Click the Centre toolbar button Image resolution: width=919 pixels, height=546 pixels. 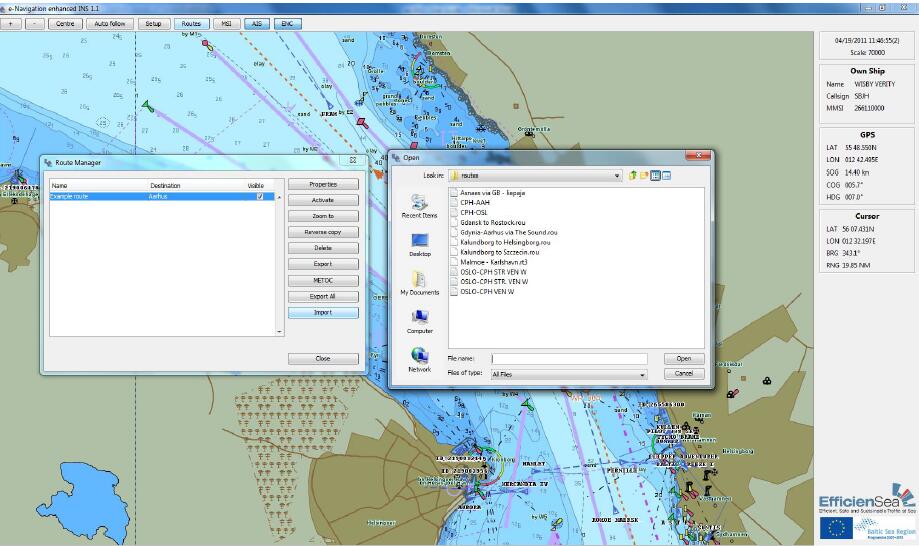coord(65,24)
